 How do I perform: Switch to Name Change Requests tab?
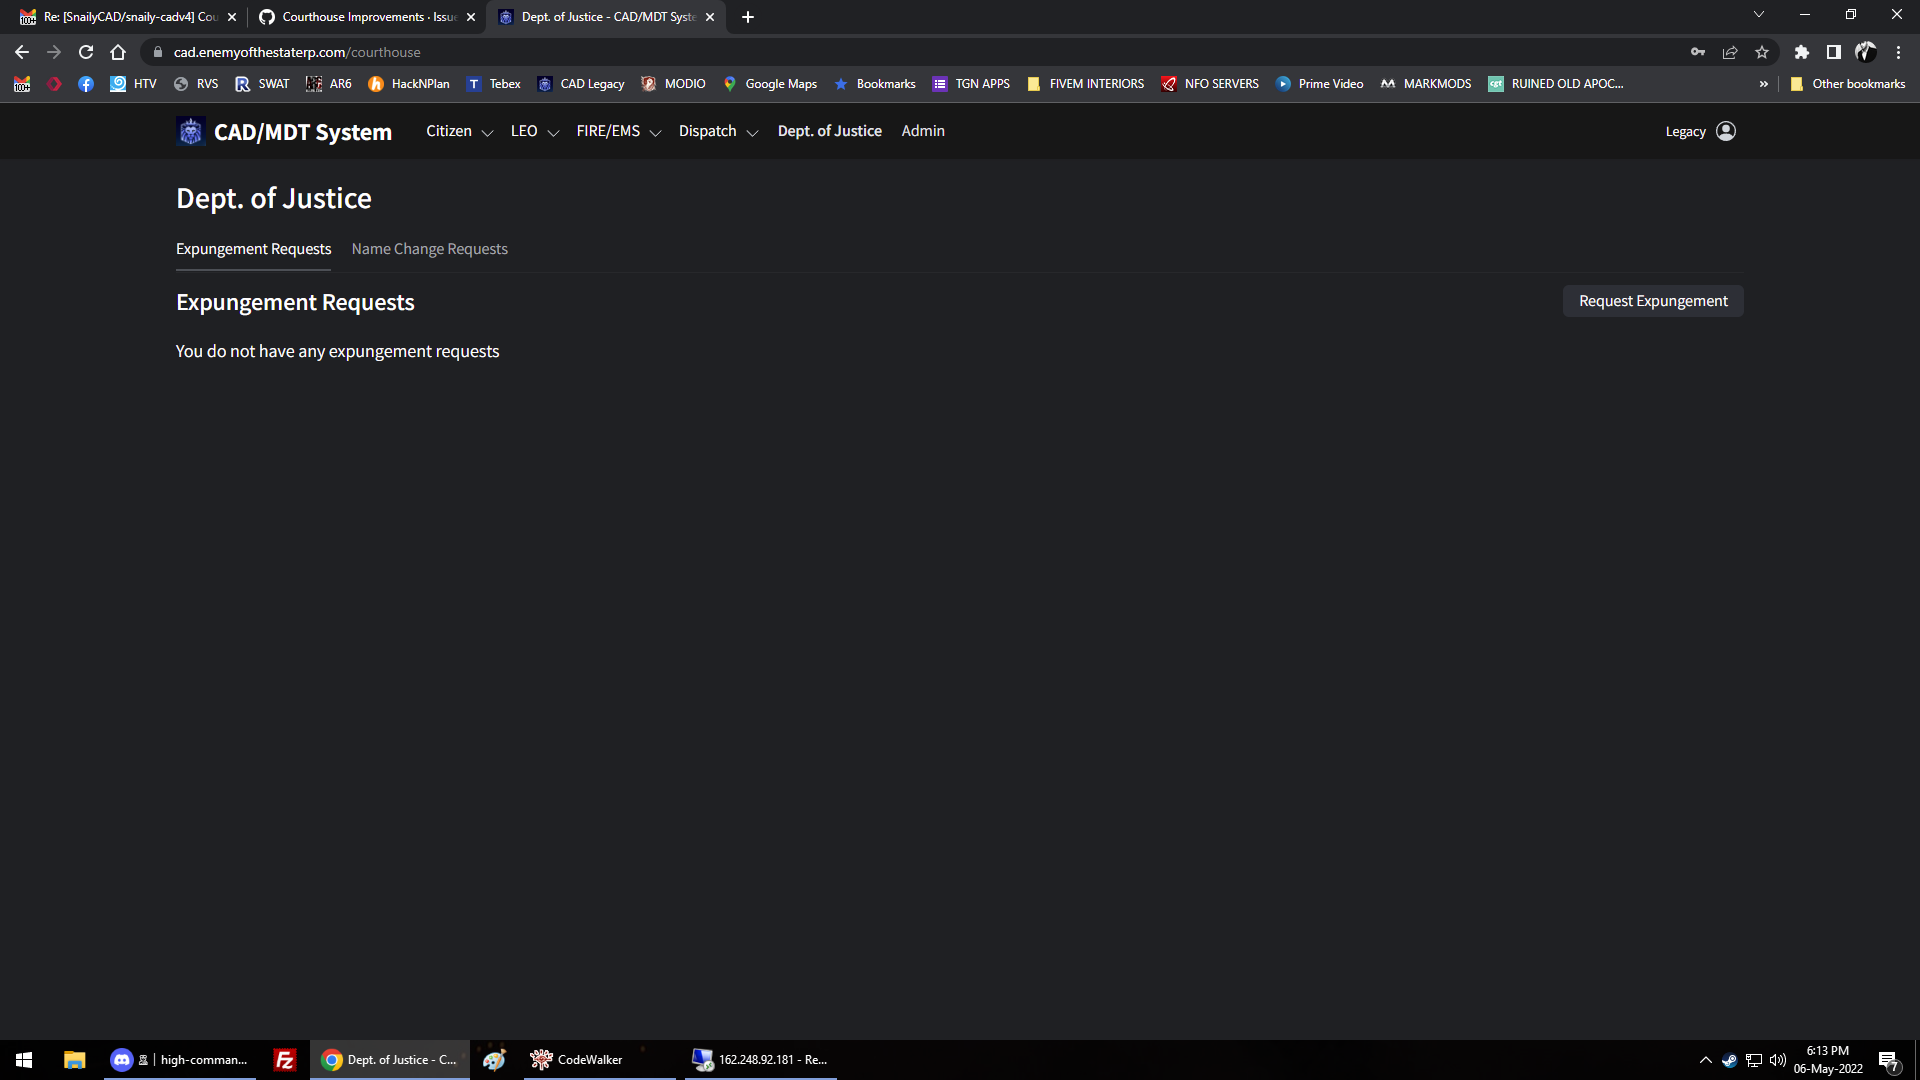tap(429, 249)
